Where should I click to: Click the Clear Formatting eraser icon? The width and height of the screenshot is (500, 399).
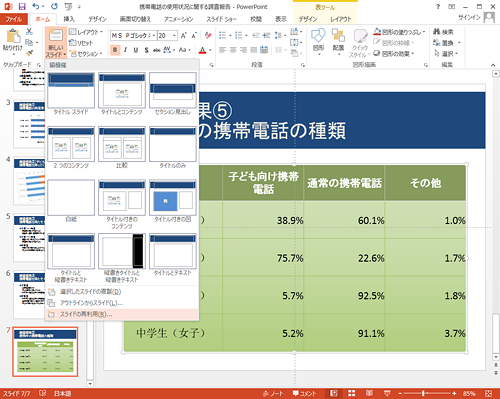coord(208,35)
